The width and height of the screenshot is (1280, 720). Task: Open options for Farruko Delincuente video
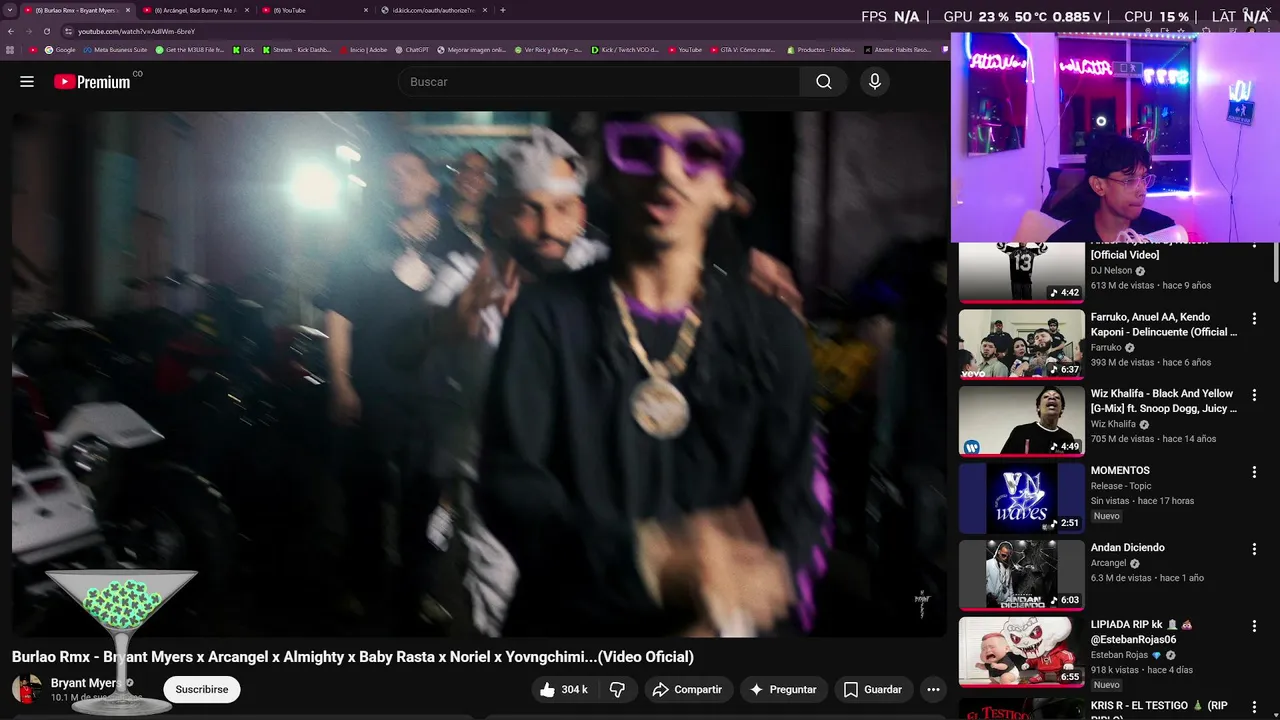point(1254,318)
